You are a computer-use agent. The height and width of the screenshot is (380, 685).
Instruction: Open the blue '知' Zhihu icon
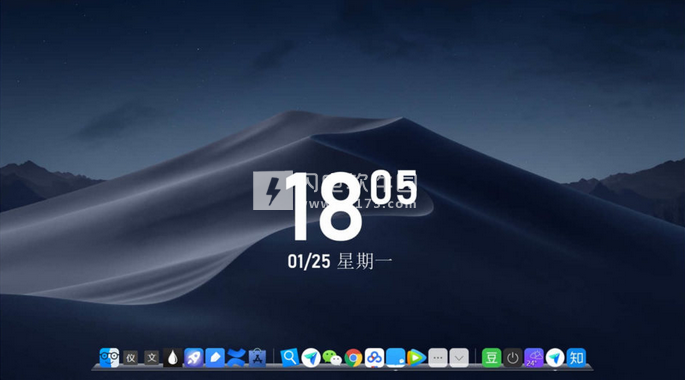click(576, 358)
